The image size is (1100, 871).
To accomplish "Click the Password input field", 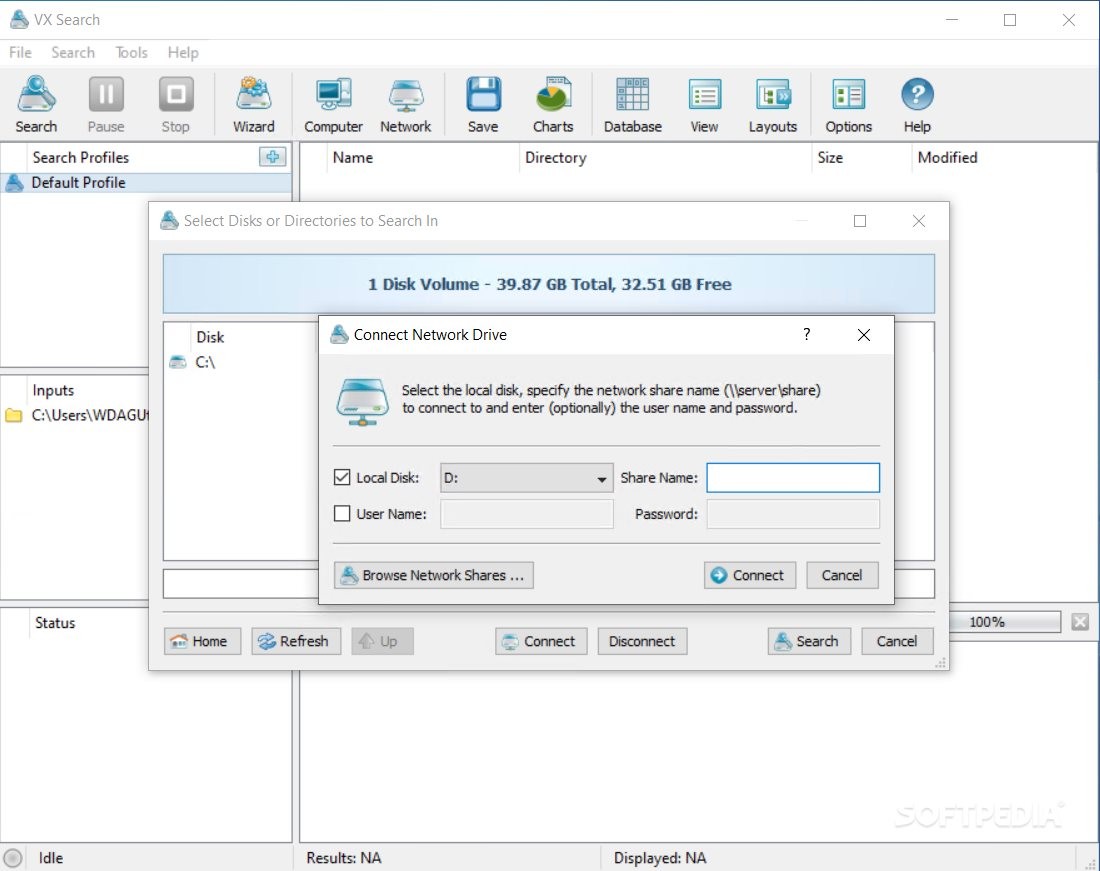I will coord(793,514).
